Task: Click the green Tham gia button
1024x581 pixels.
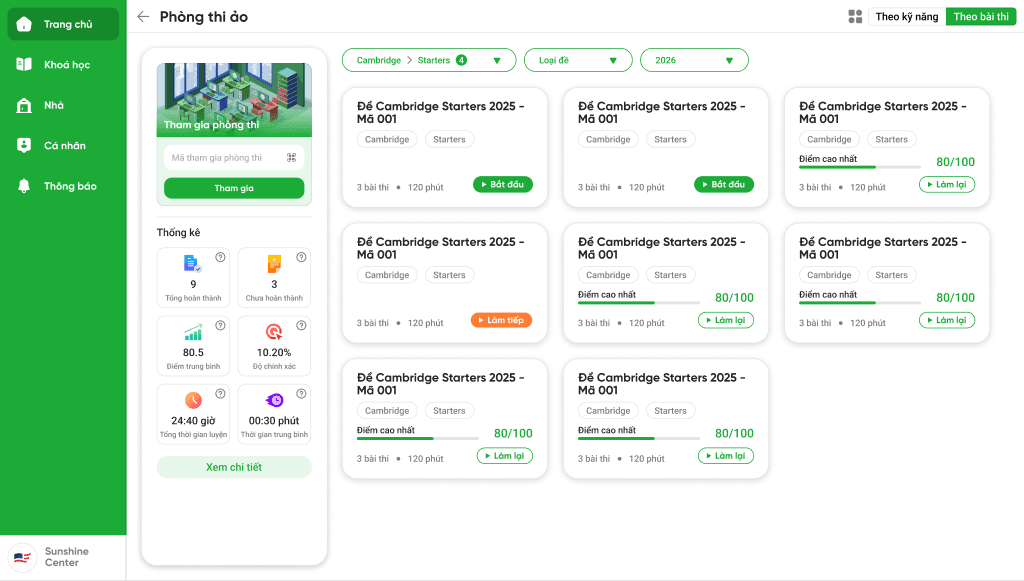Action: [234, 188]
